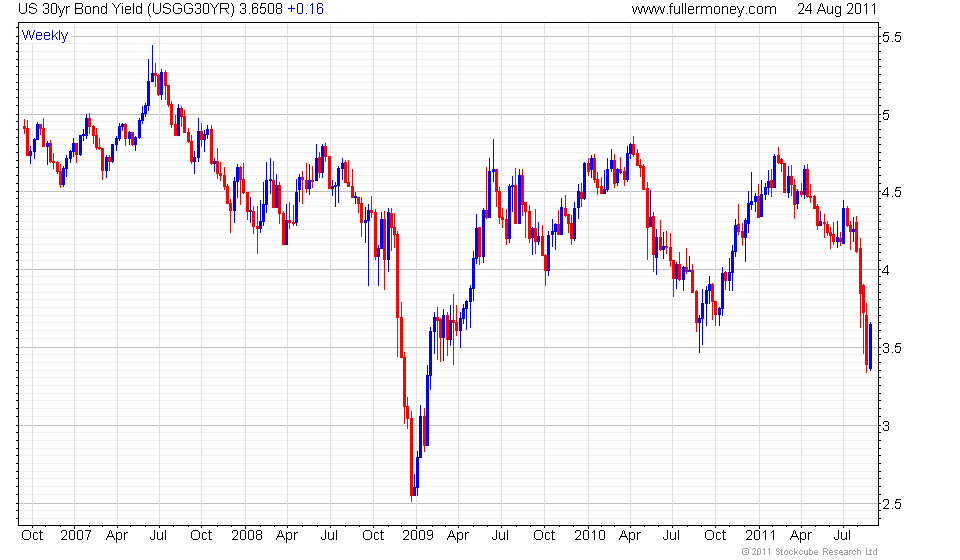
Task: Click the +0.16 change value
Action: [306, 9]
